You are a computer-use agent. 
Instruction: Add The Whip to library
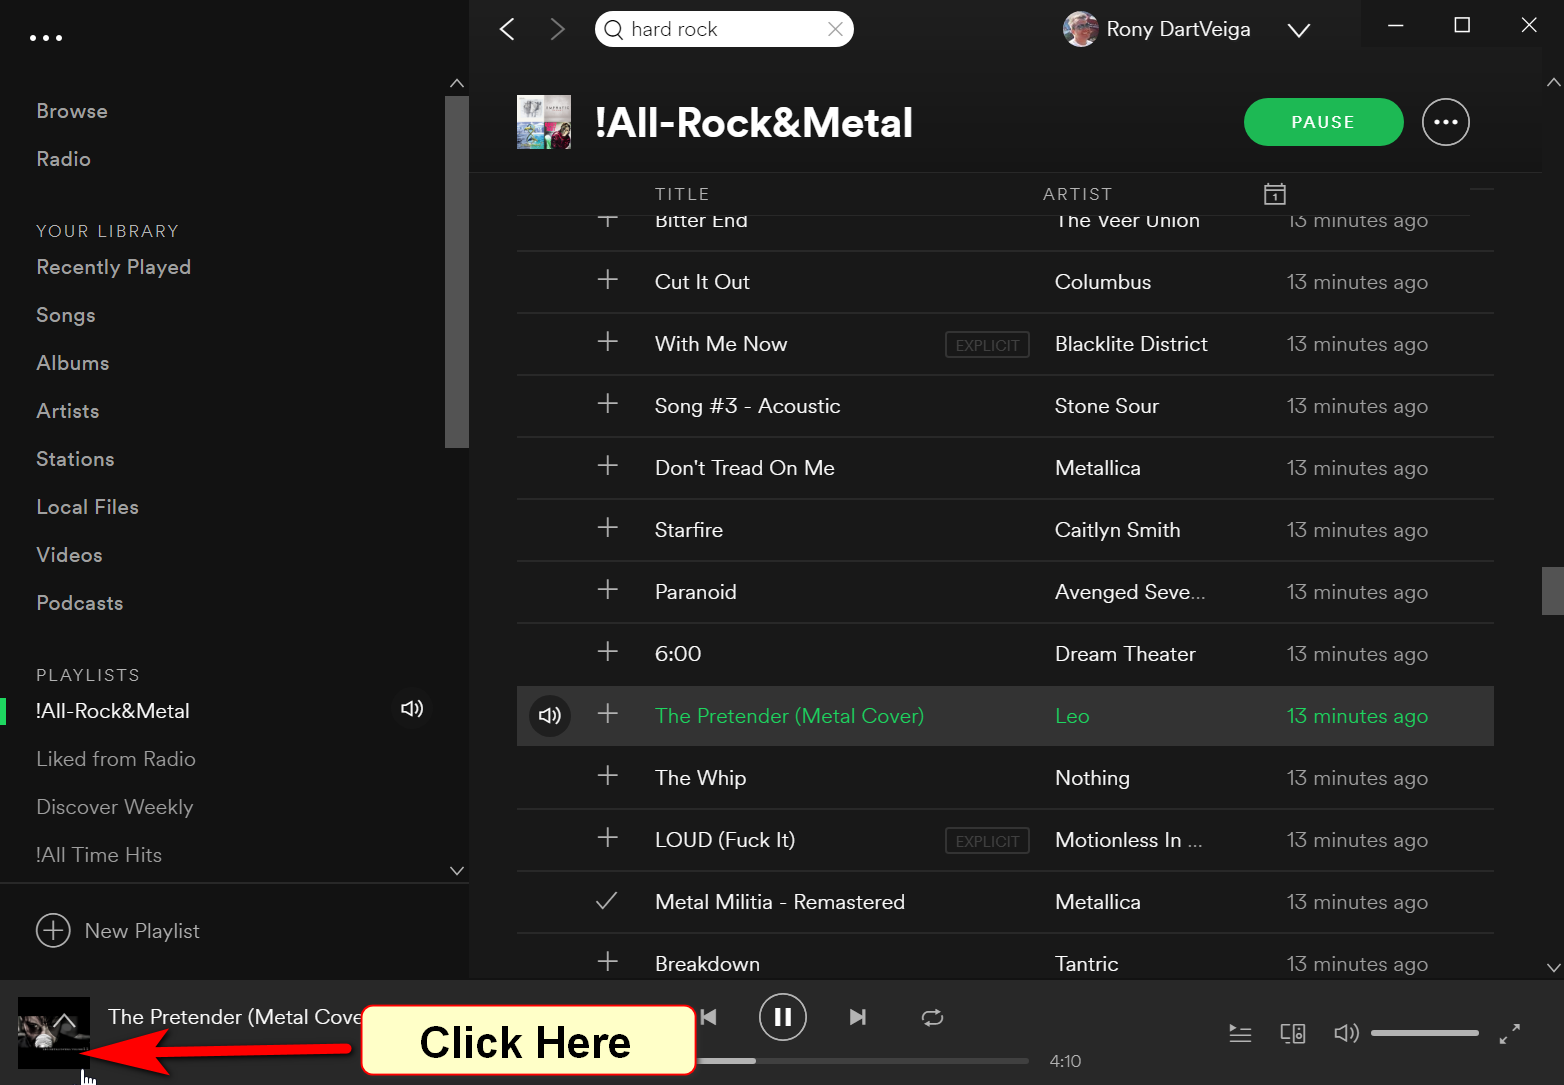click(x=607, y=776)
